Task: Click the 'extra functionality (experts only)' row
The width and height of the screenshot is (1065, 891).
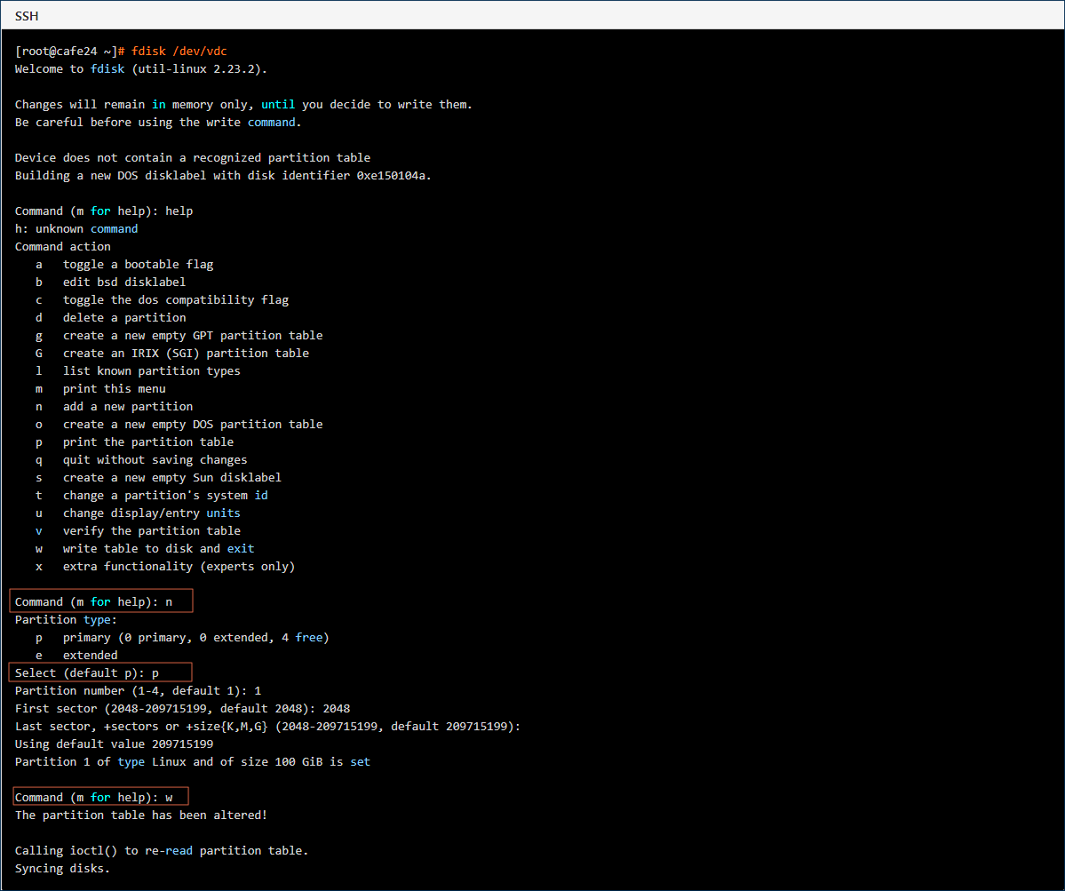Action: point(165,566)
